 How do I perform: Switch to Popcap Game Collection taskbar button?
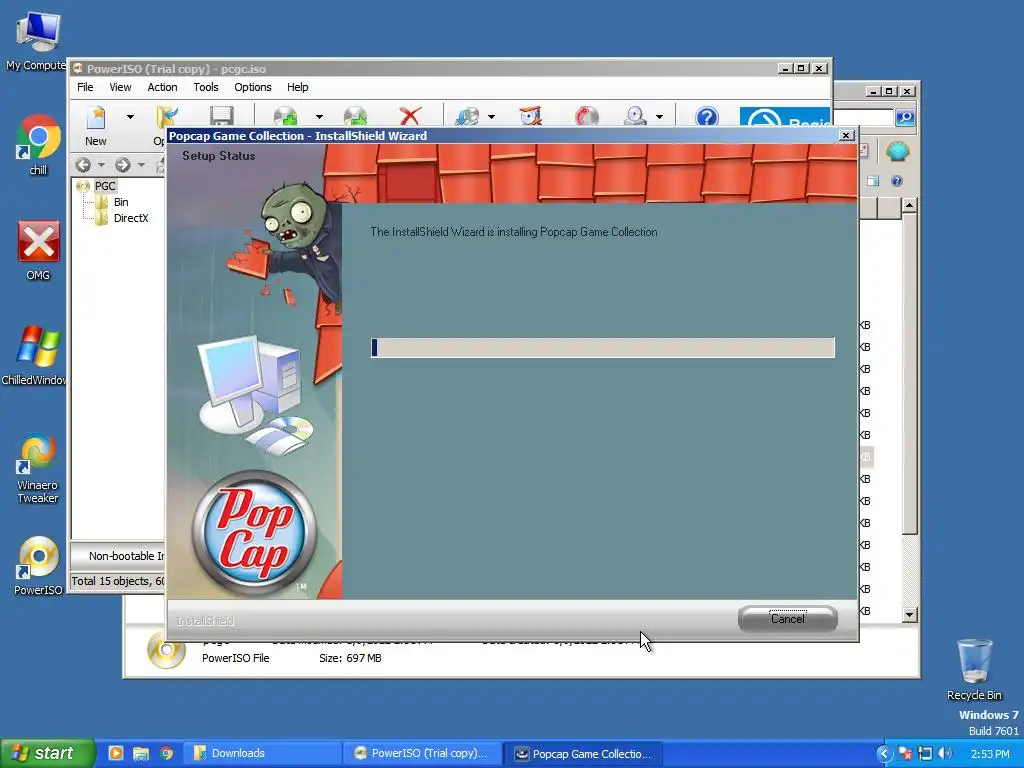[x=583, y=753]
